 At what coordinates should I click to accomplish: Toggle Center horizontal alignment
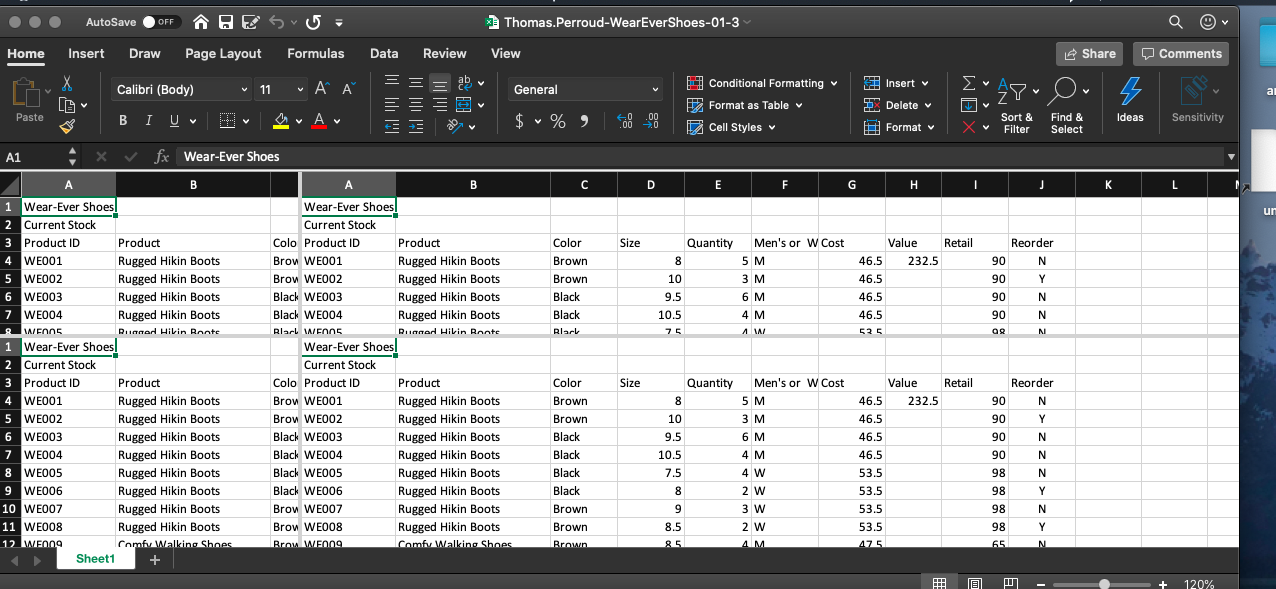pyautogui.click(x=416, y=105)
